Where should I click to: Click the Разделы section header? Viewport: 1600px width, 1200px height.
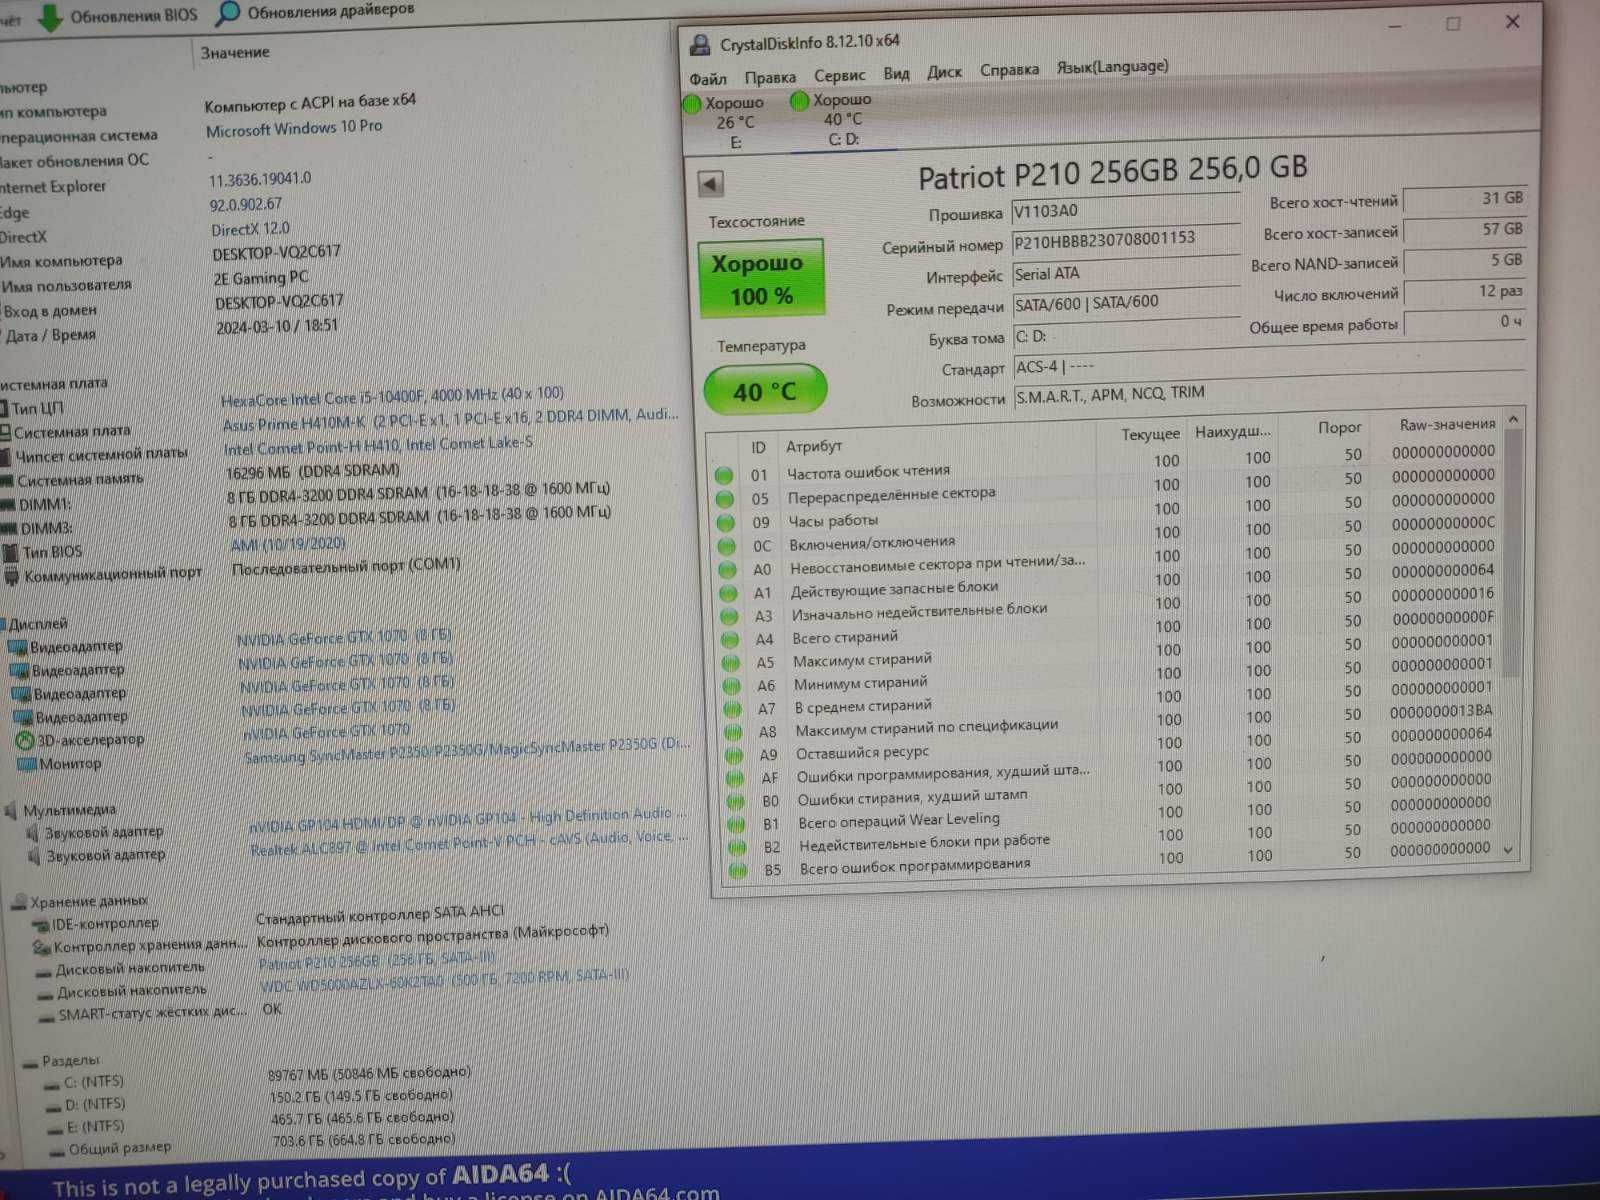point(70,1060)
